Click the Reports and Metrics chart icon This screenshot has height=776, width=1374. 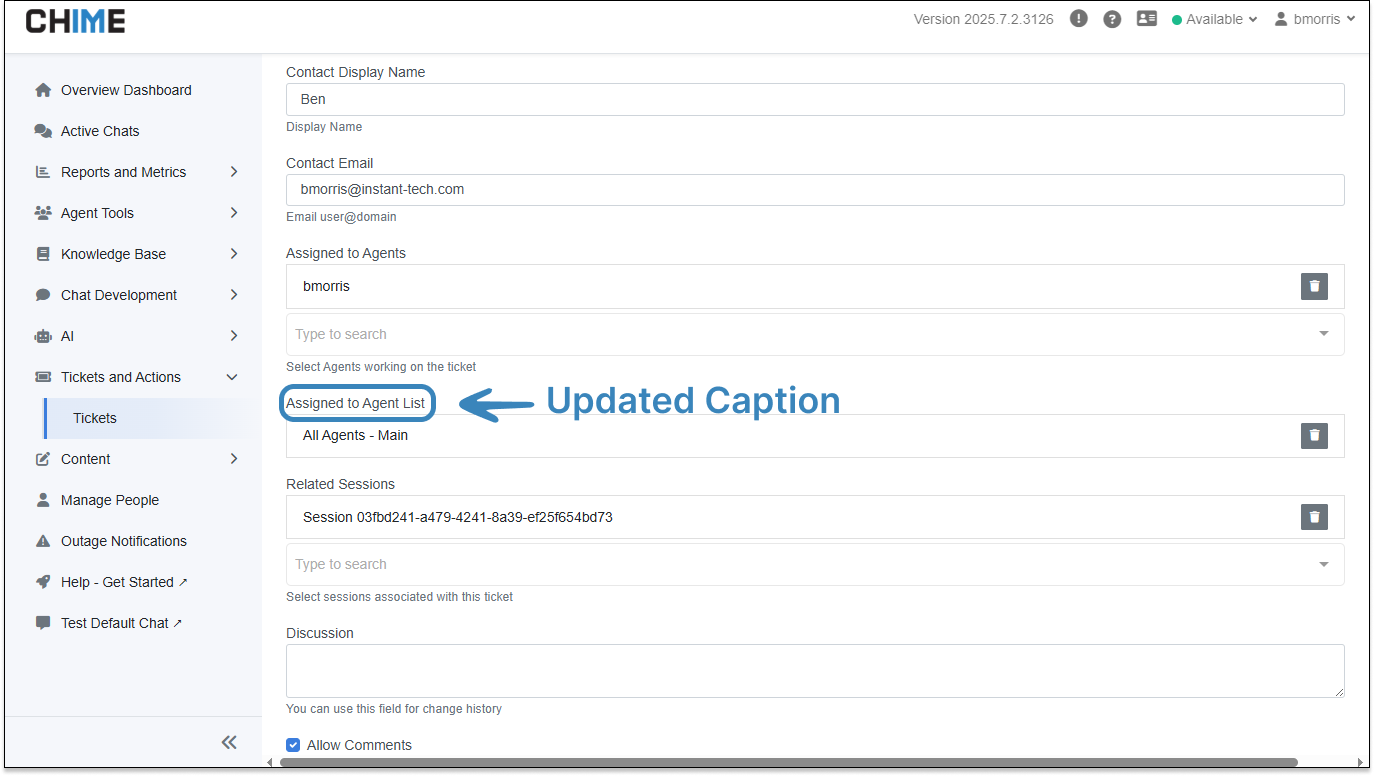pyautogui.click(x=43, y=172)
